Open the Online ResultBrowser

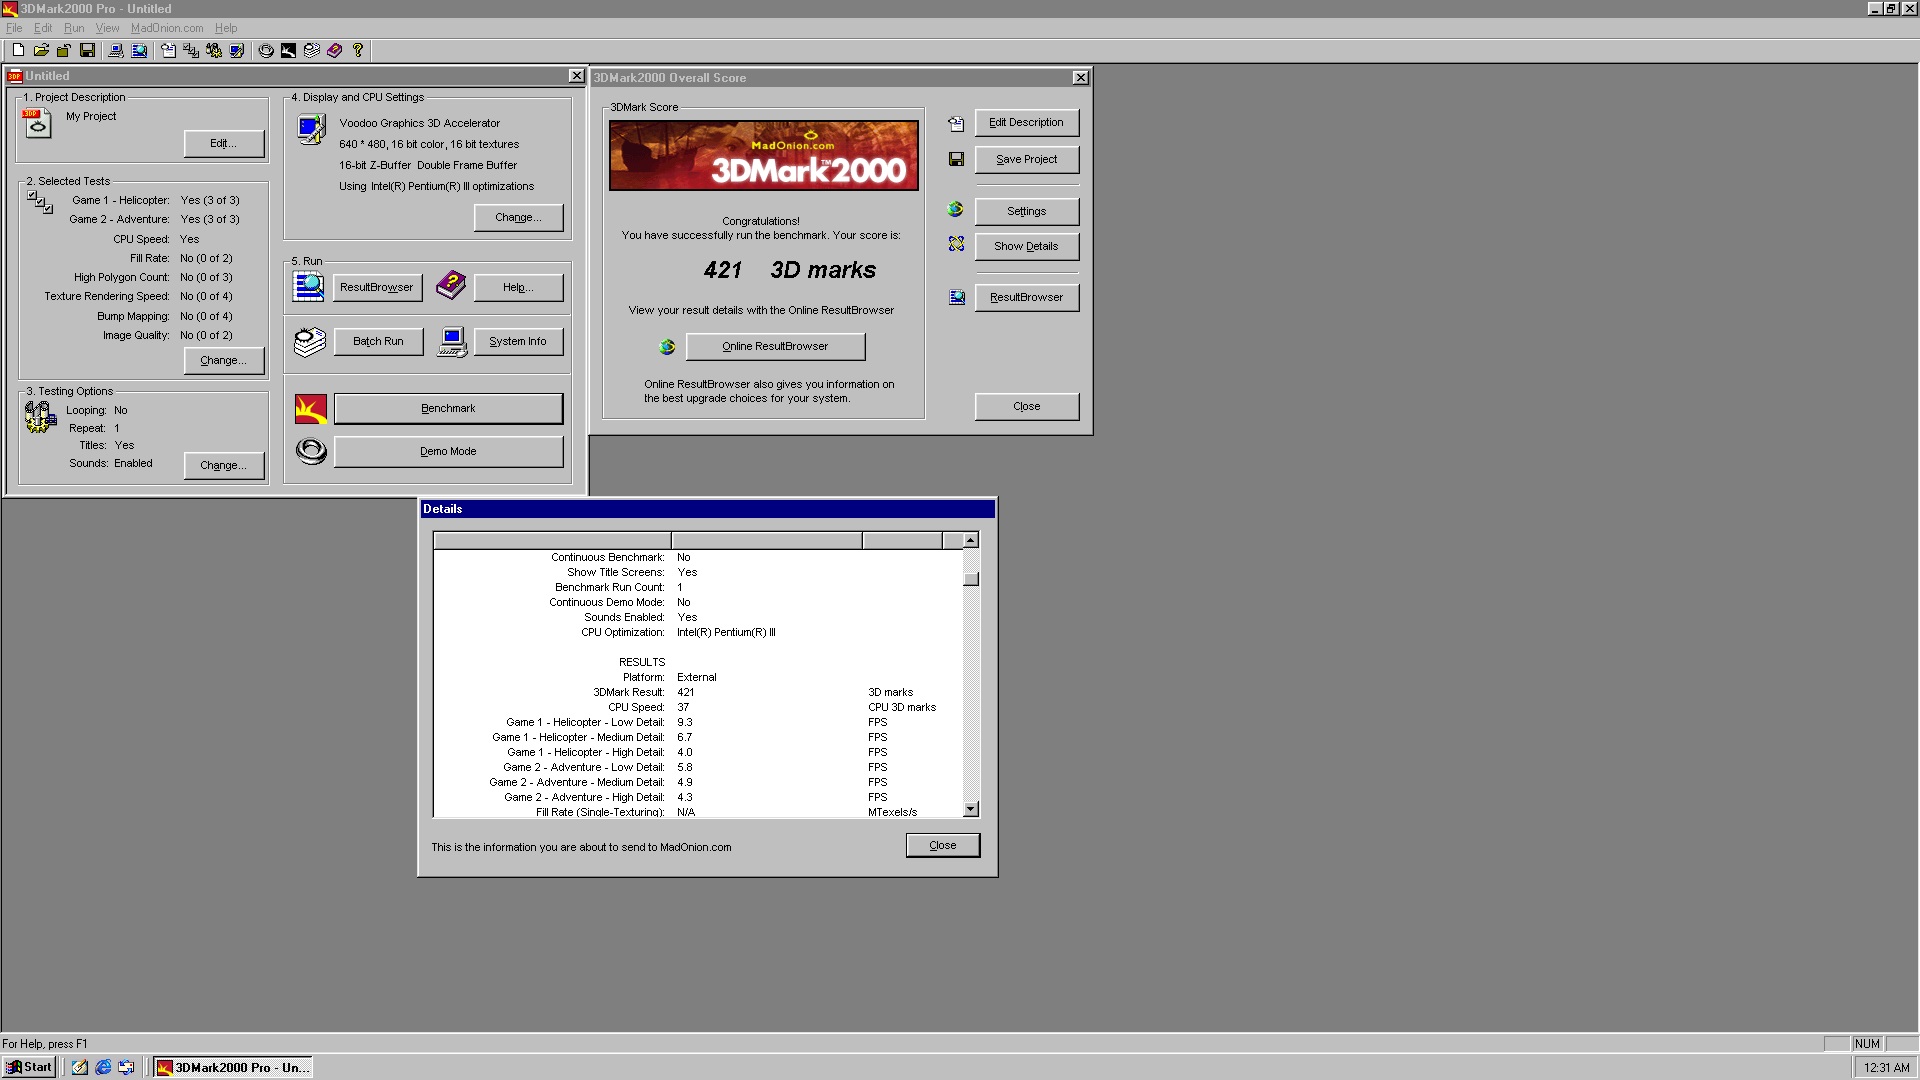(x=775, y=347)
